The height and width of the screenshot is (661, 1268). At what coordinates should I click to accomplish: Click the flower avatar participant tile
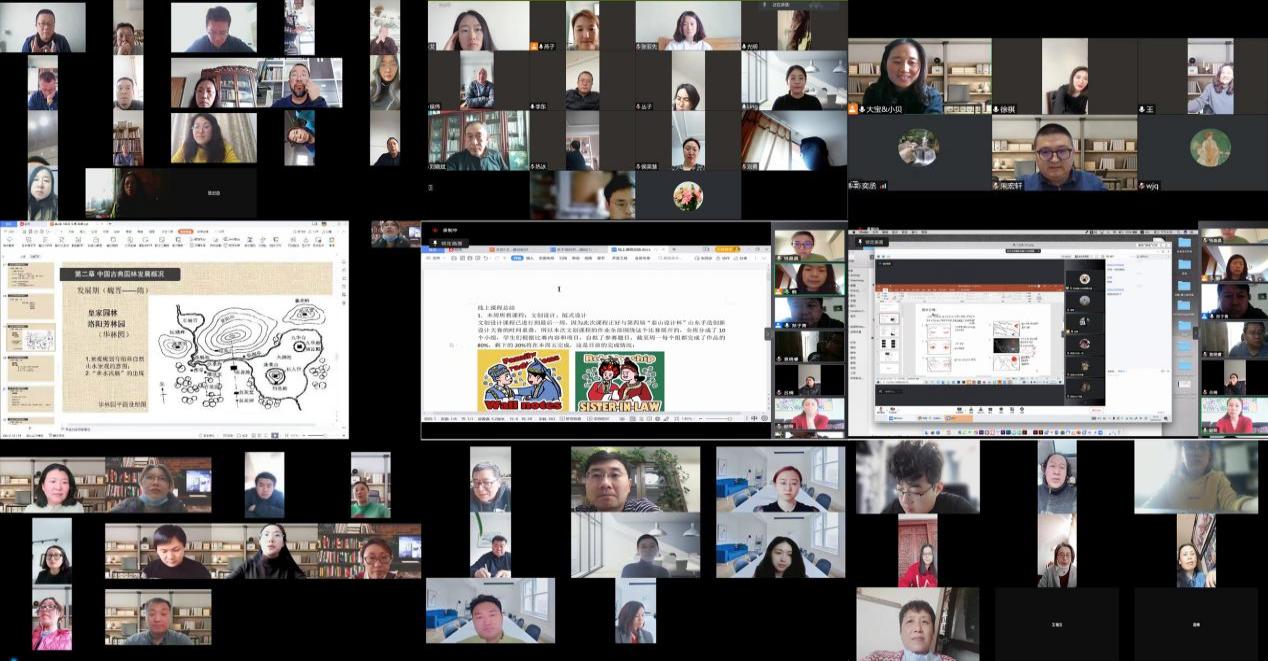pyautogui.click(x=688, y=195)
